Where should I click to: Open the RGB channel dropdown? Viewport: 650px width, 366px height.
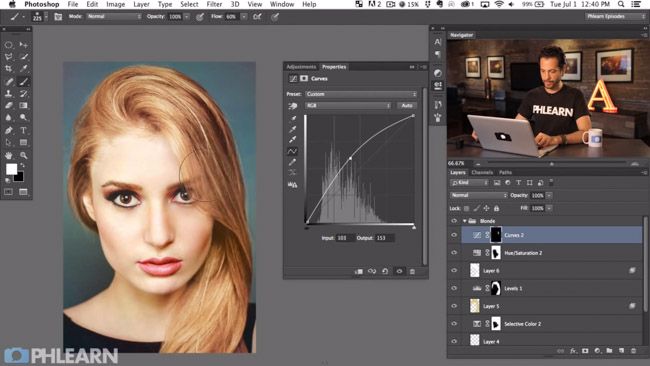point(348,106)
